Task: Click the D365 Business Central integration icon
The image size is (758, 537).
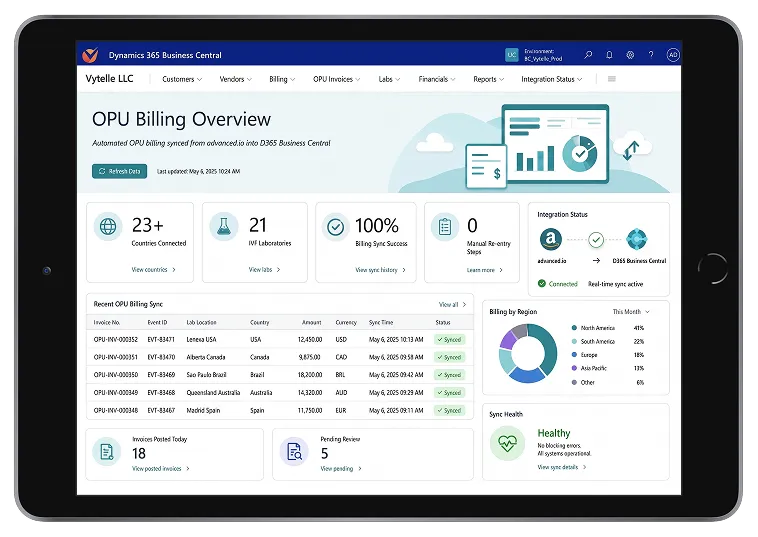Action: [x=637, y=239]
